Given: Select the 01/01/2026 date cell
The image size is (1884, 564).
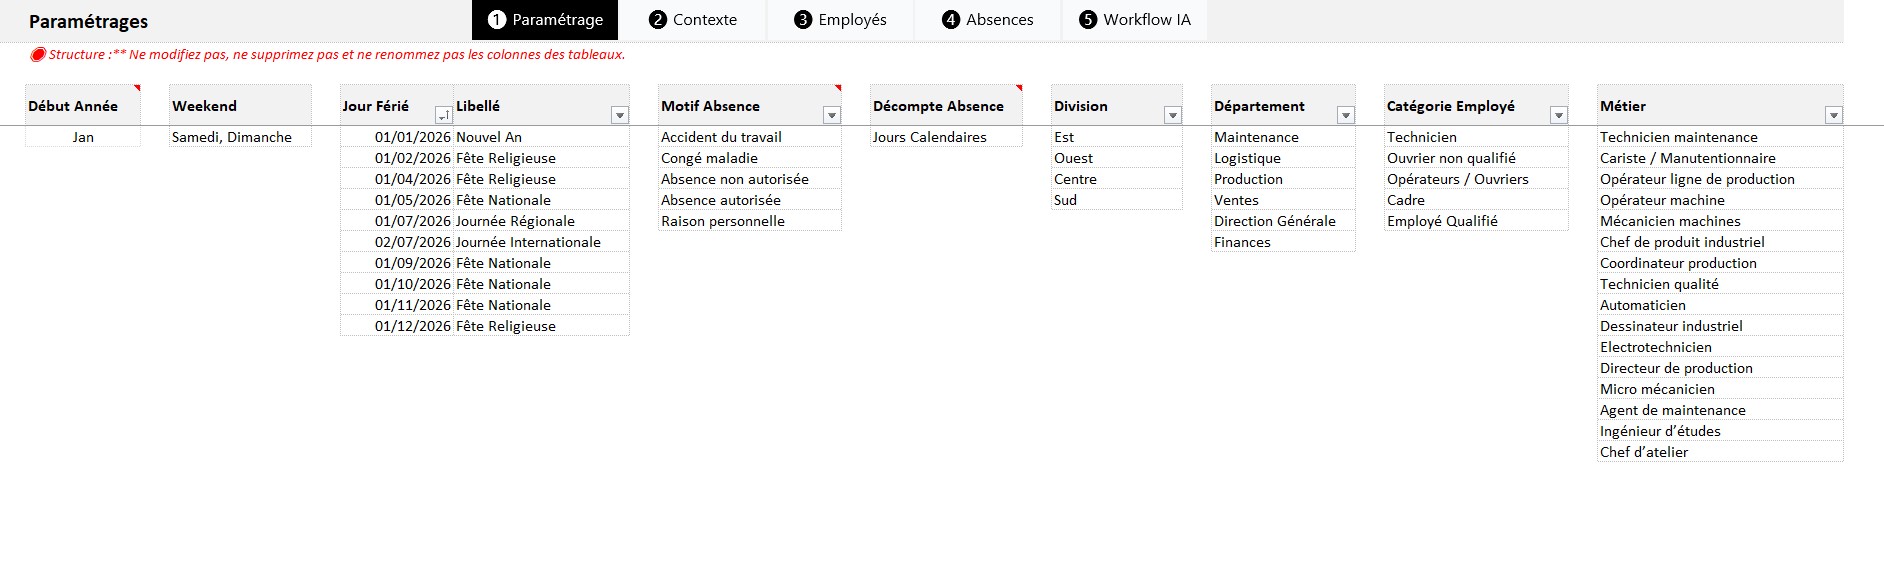Looking at the screenshot, I should 397,137.
